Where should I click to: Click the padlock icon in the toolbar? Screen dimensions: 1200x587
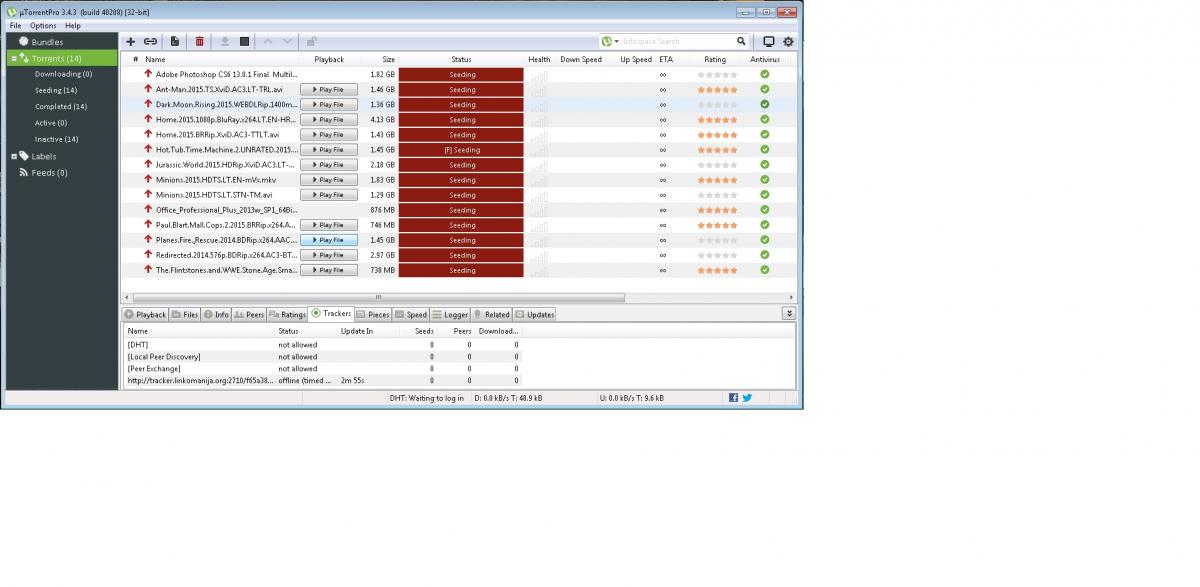click(x=312, y=41)
